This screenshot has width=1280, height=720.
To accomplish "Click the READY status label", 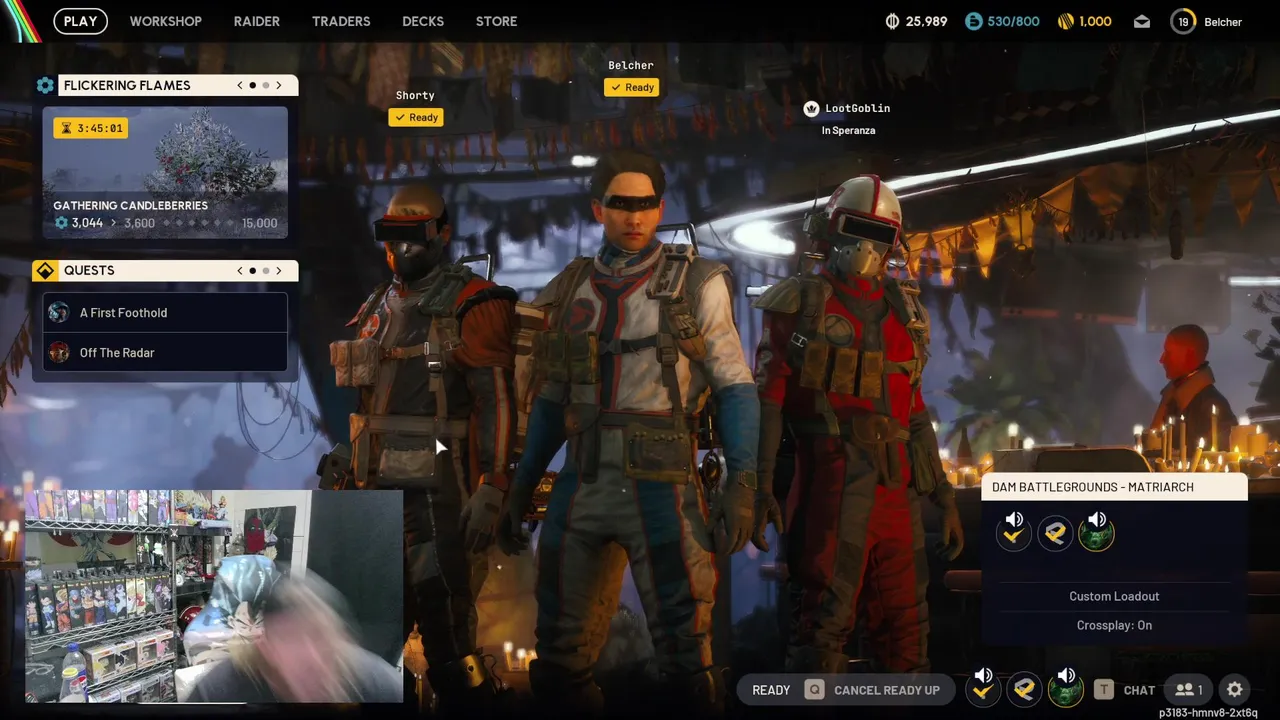I will tap(771, 690).
